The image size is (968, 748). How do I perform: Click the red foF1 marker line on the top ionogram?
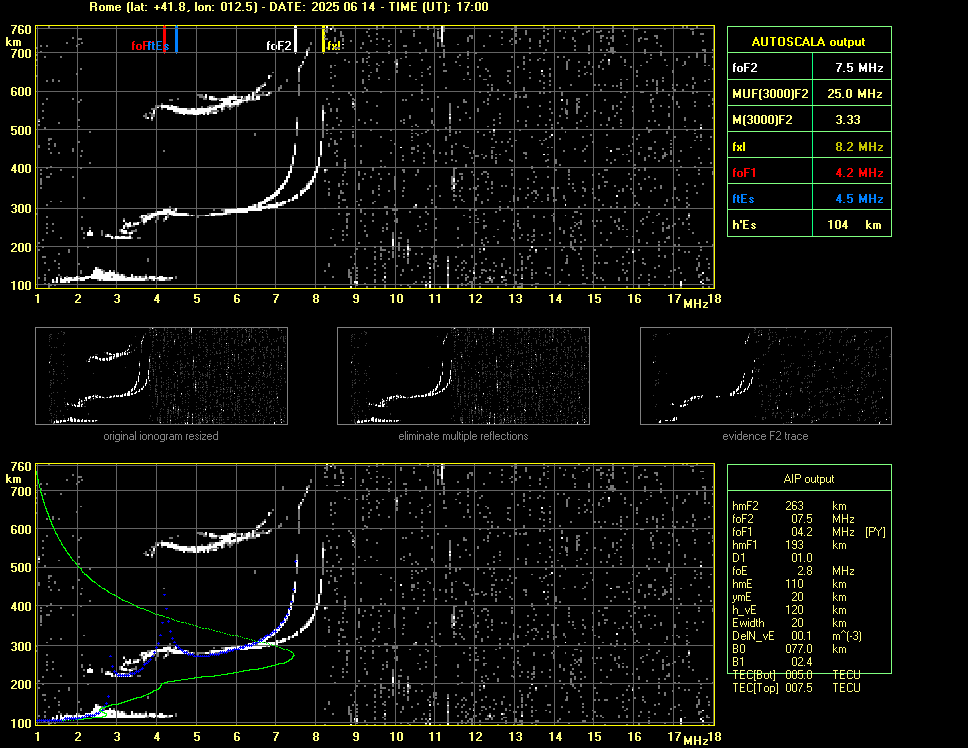click(164, 38)
